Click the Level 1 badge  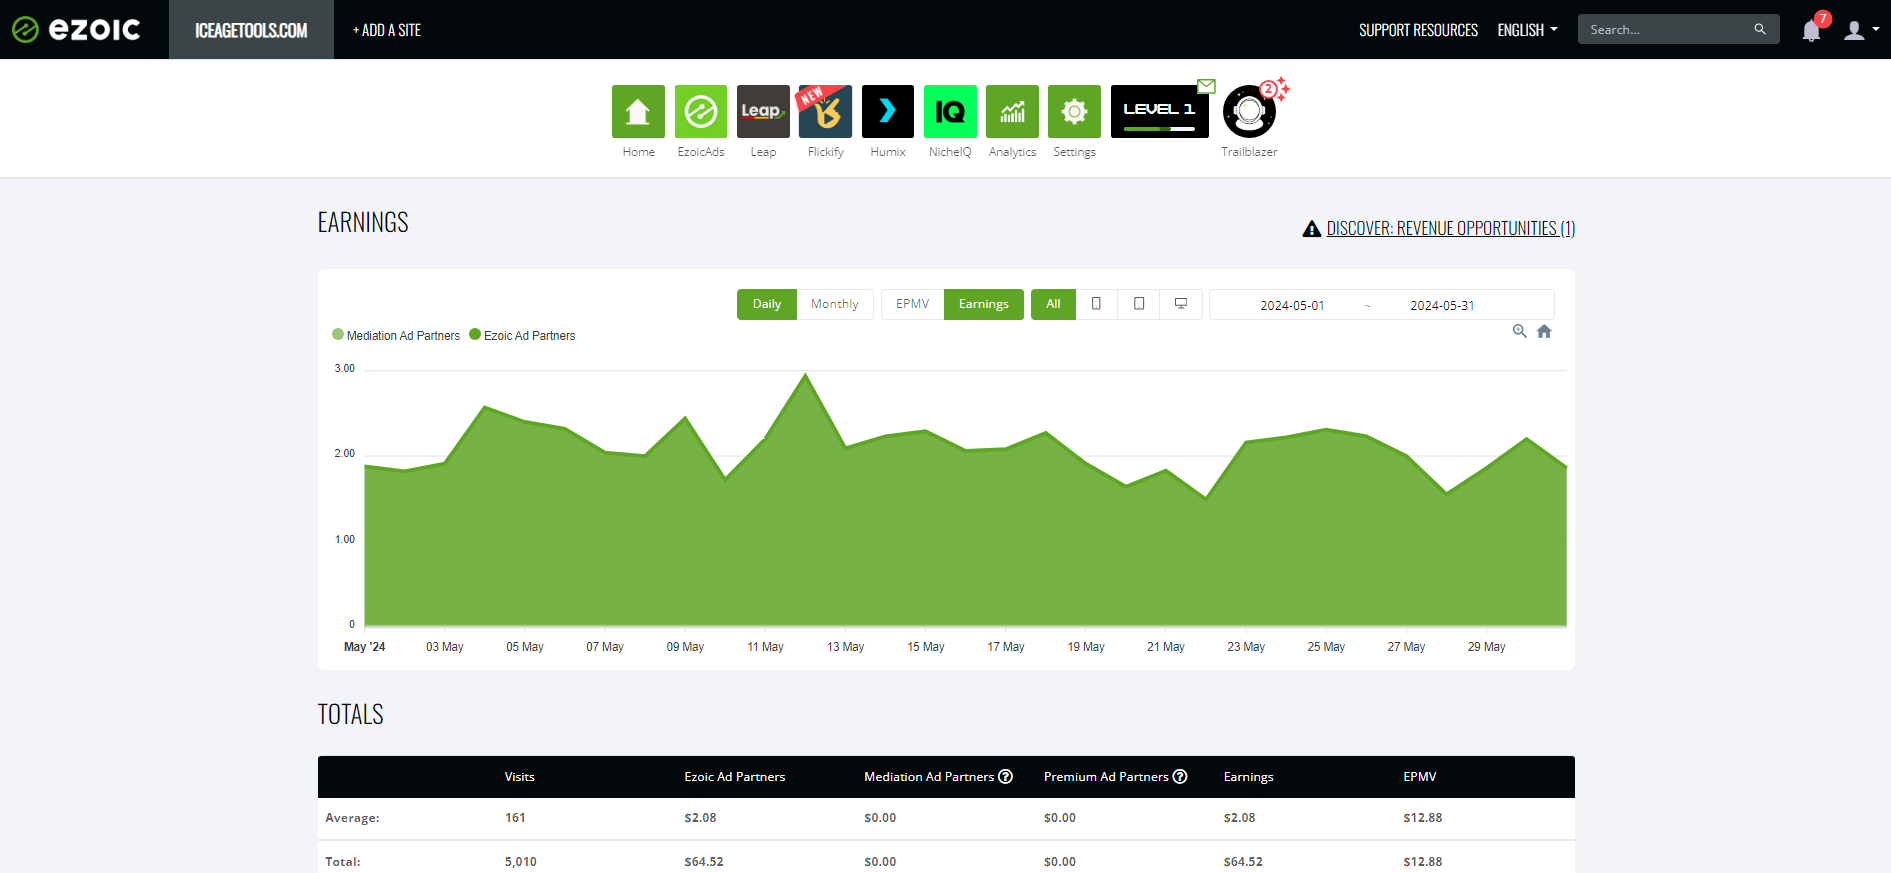[x=1159, y=111]
